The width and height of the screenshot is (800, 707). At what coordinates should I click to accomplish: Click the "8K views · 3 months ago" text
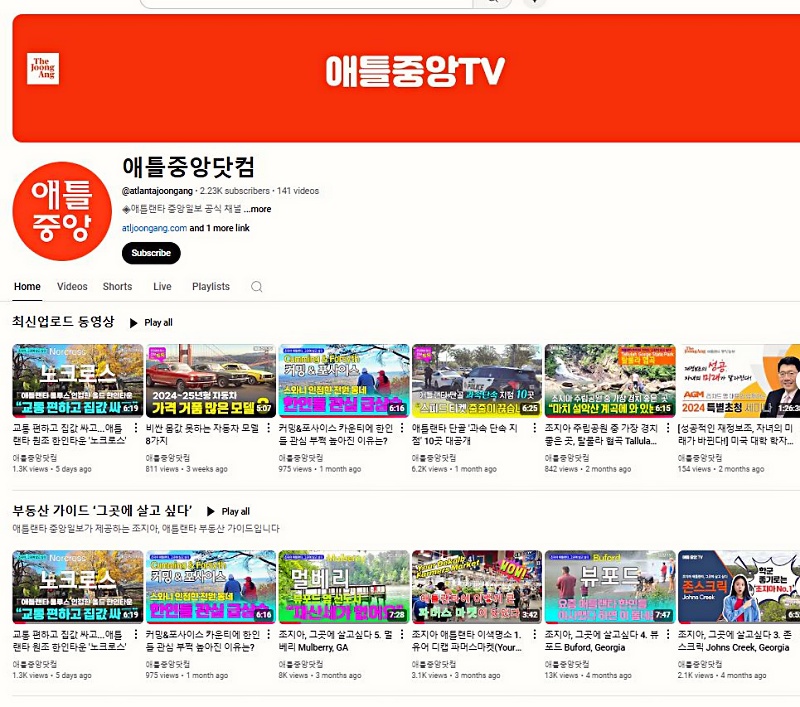click(320, 675)
